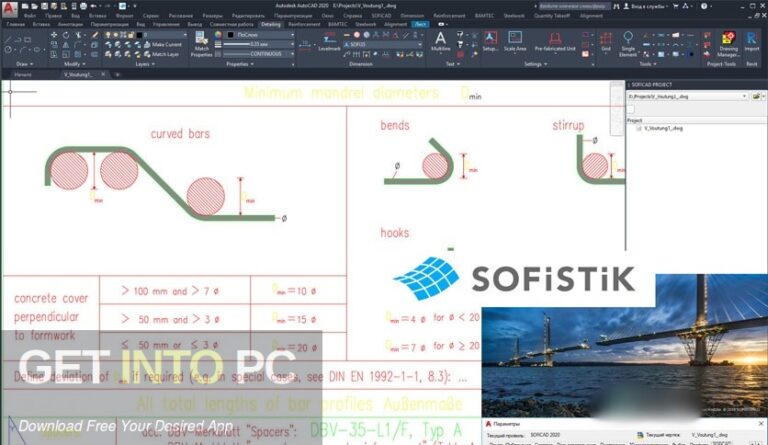Expand the Draw panel
Screen dimensions: 768x445
24,64
